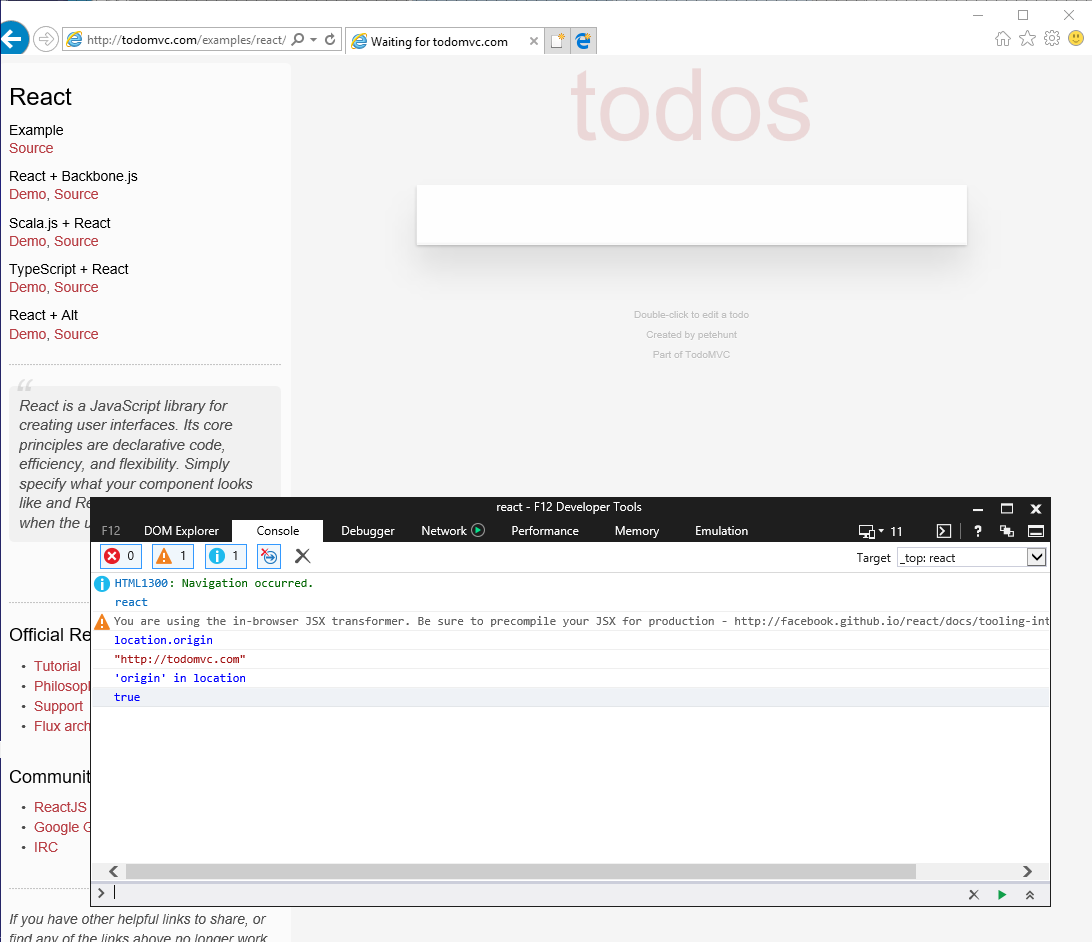Toggle the warnings filter showing 1

tap(173, 556)
